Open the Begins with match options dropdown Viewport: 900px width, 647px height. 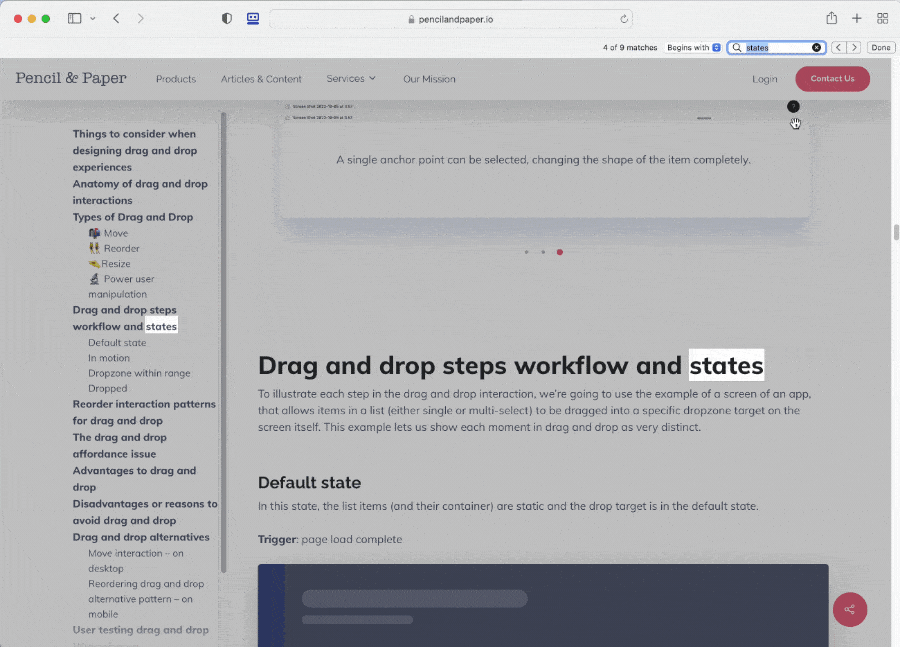point(693,47)
